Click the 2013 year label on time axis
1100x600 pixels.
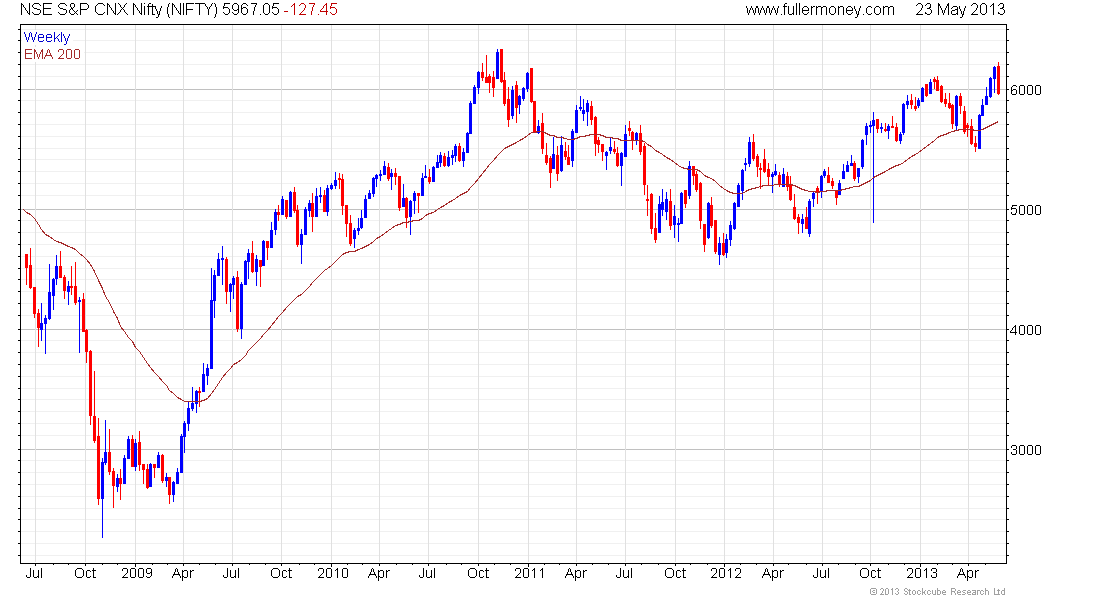(922, 573)
